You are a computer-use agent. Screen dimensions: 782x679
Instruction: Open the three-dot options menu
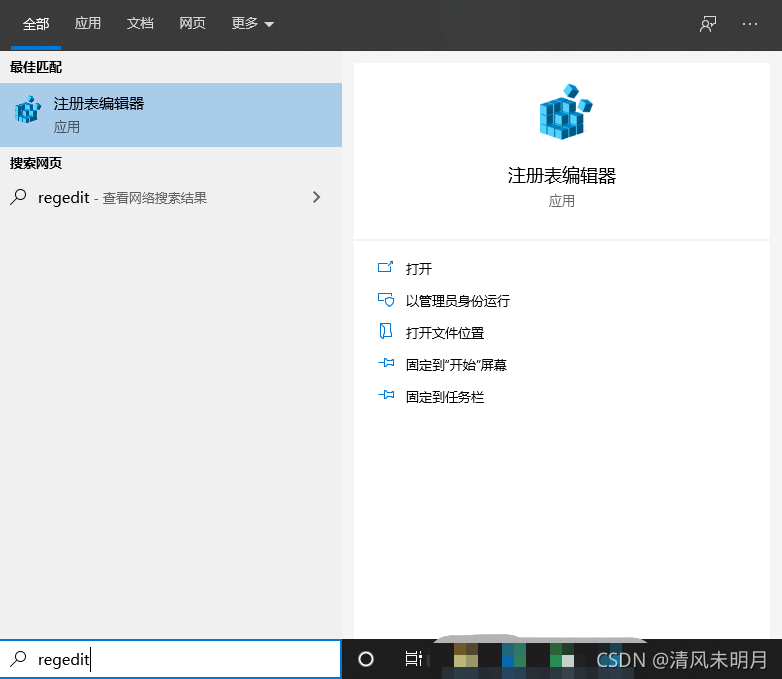750,24
